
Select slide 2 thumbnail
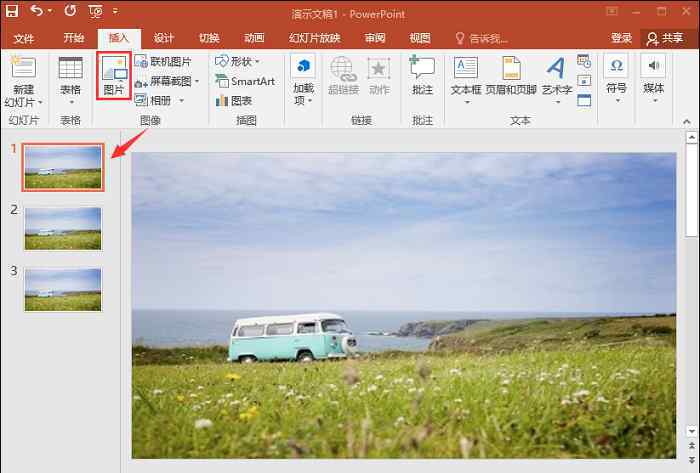pyautogui.click(x=63, y=228)
